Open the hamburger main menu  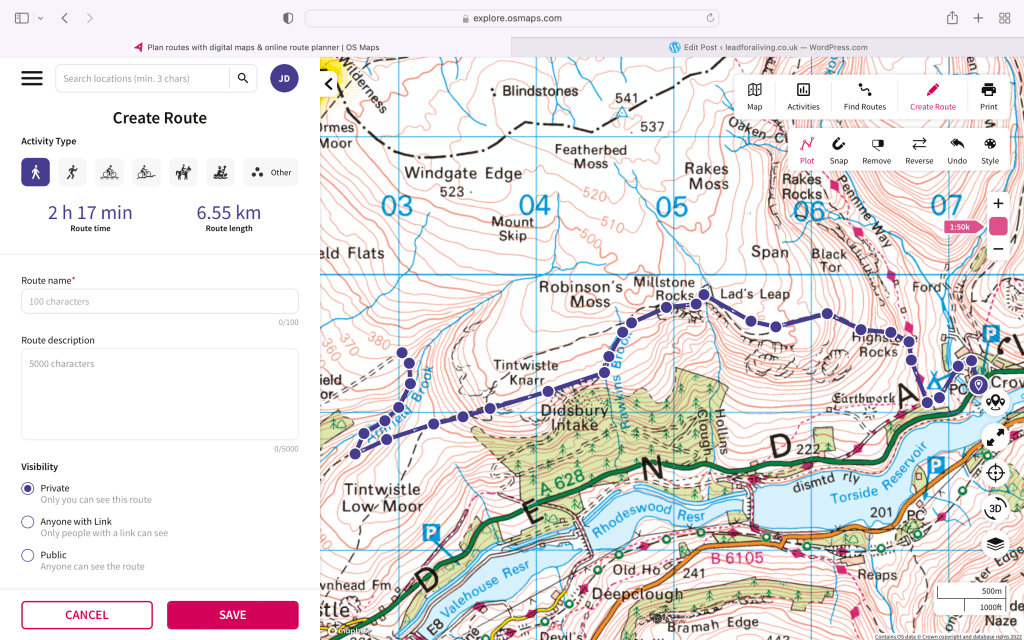click(32, 78)
